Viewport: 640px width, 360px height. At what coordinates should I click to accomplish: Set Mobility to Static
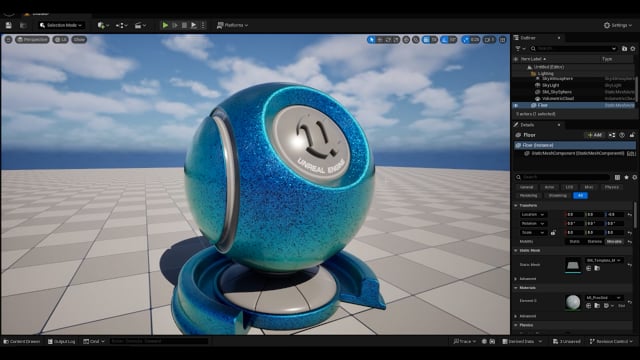pos(574,242)
